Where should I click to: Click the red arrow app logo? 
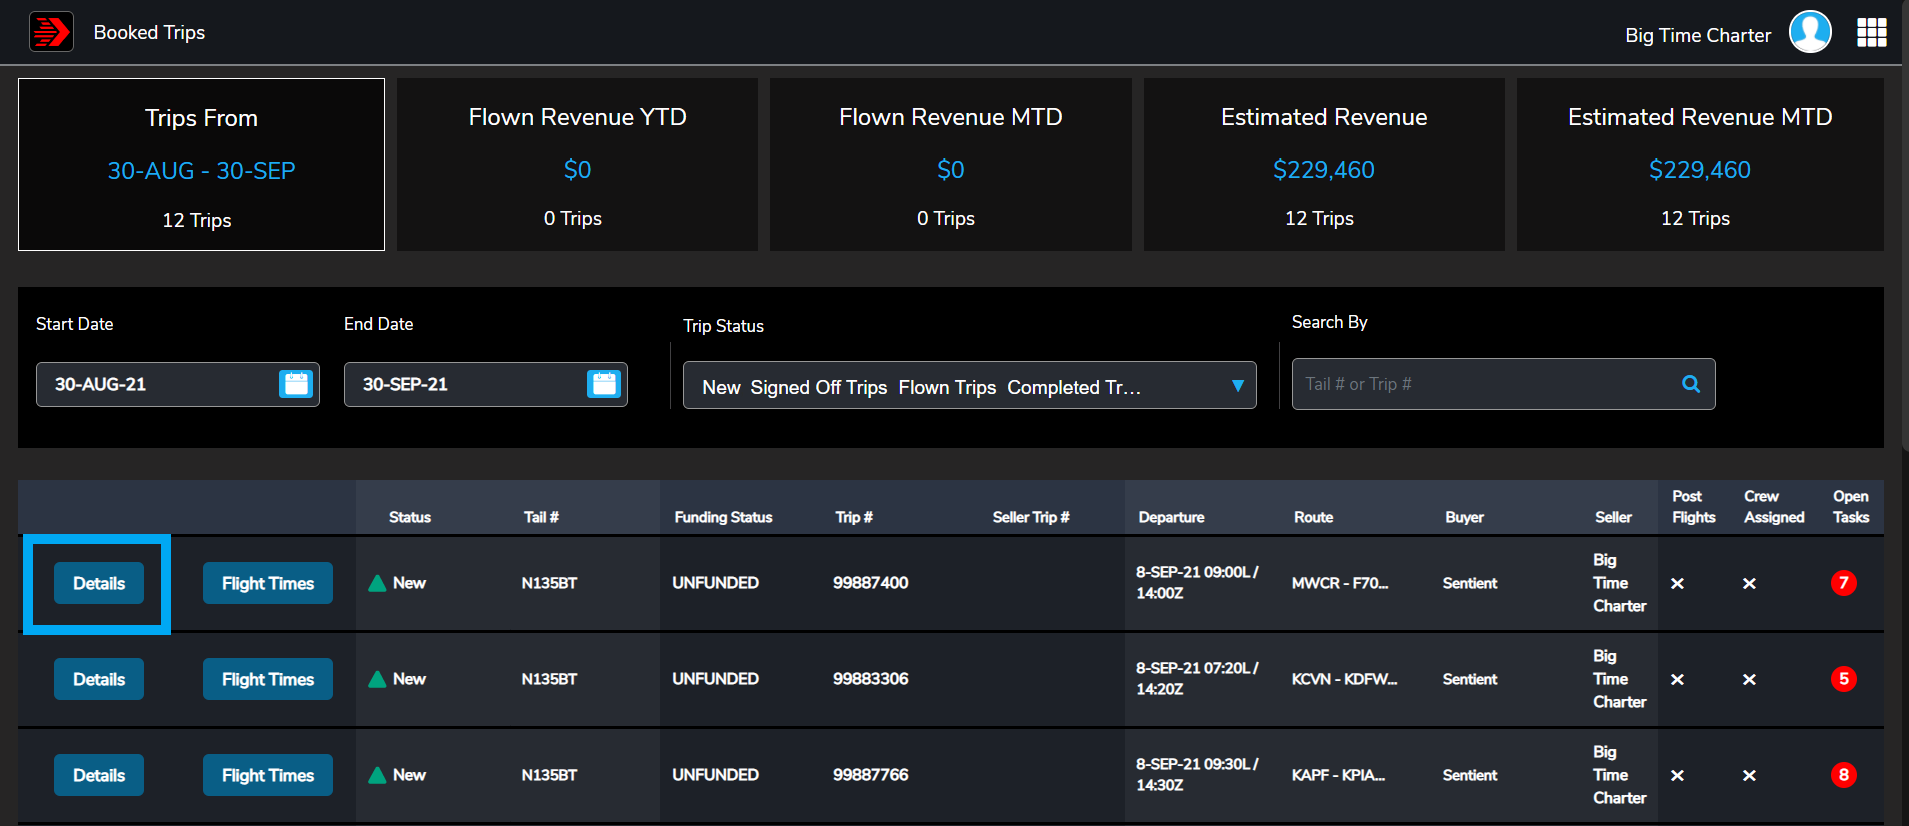pos(51,32)
